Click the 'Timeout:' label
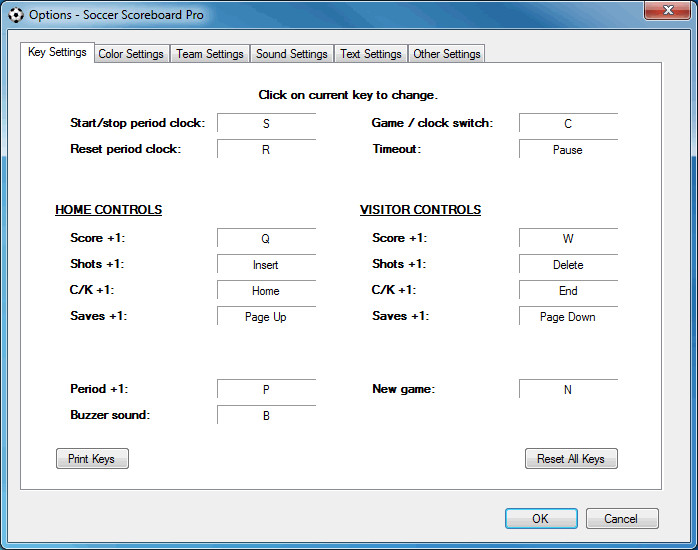Viewport: 698px width, 550px height. click(x=397, y=149)
